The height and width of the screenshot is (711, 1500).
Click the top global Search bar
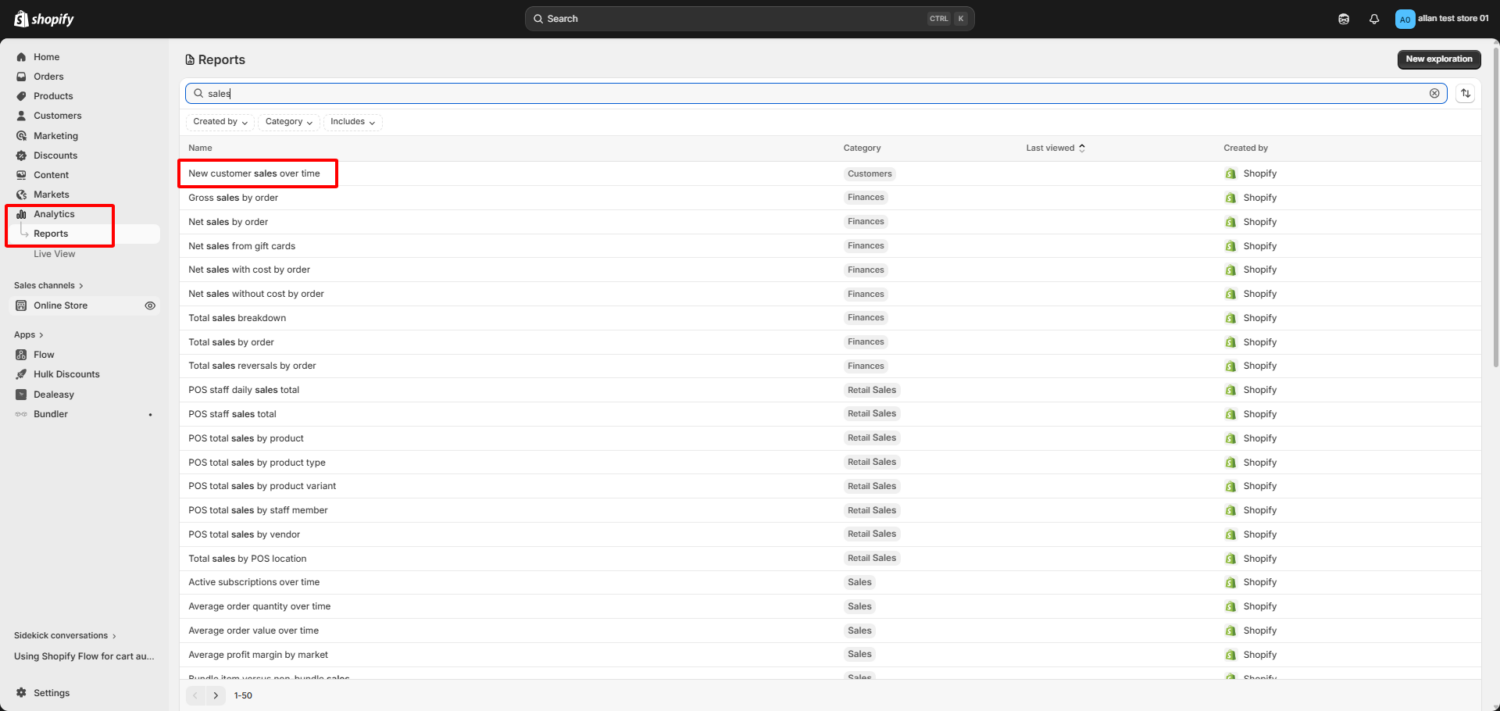point(749,19)
